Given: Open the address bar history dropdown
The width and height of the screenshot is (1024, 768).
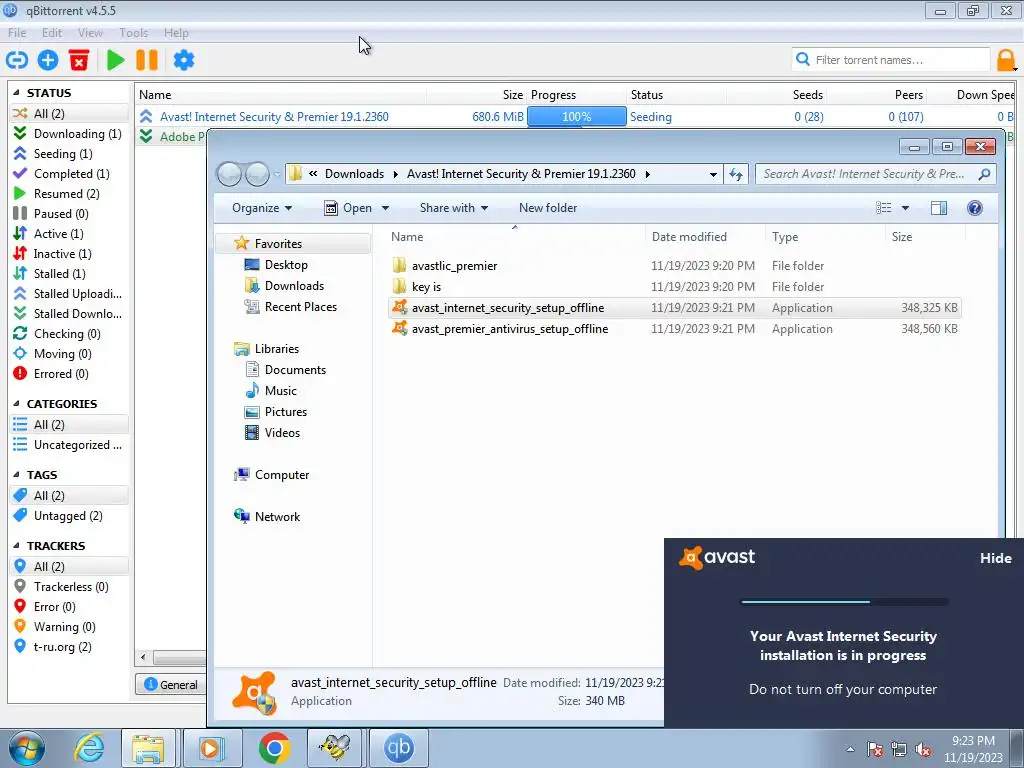Looking at the screenshot, I should [x=712, y=174].
